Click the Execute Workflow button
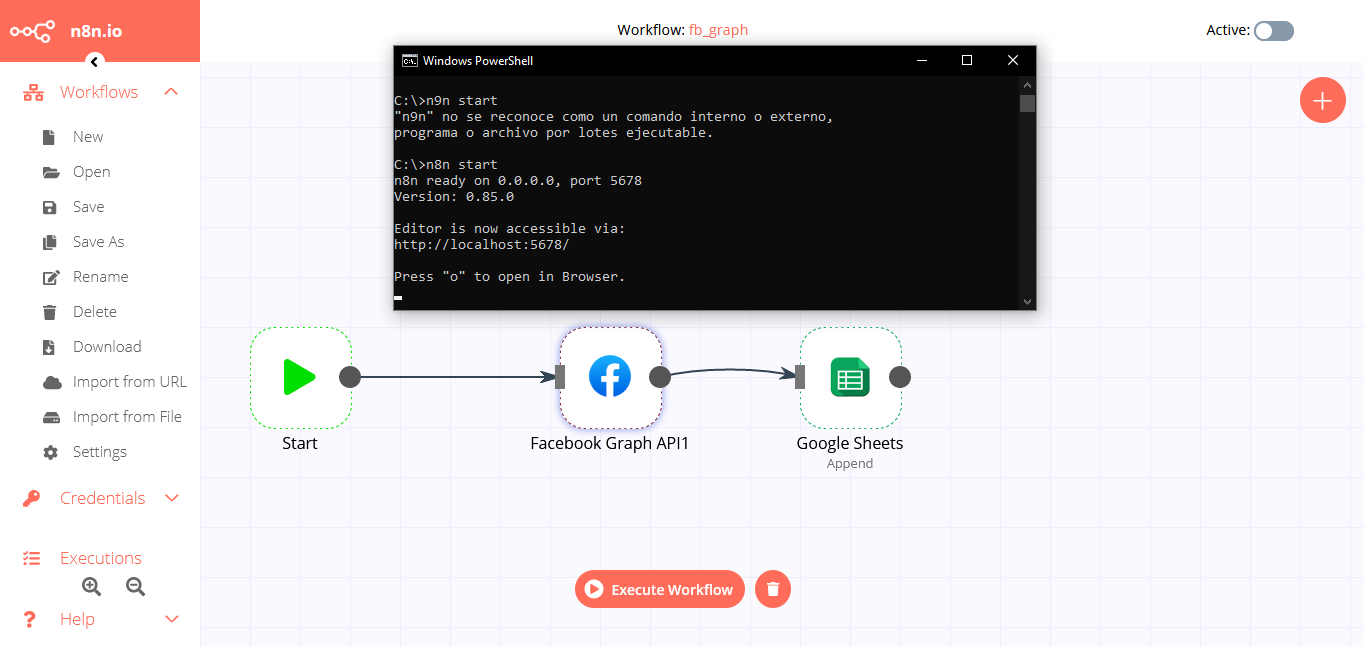 pos(660,589)
